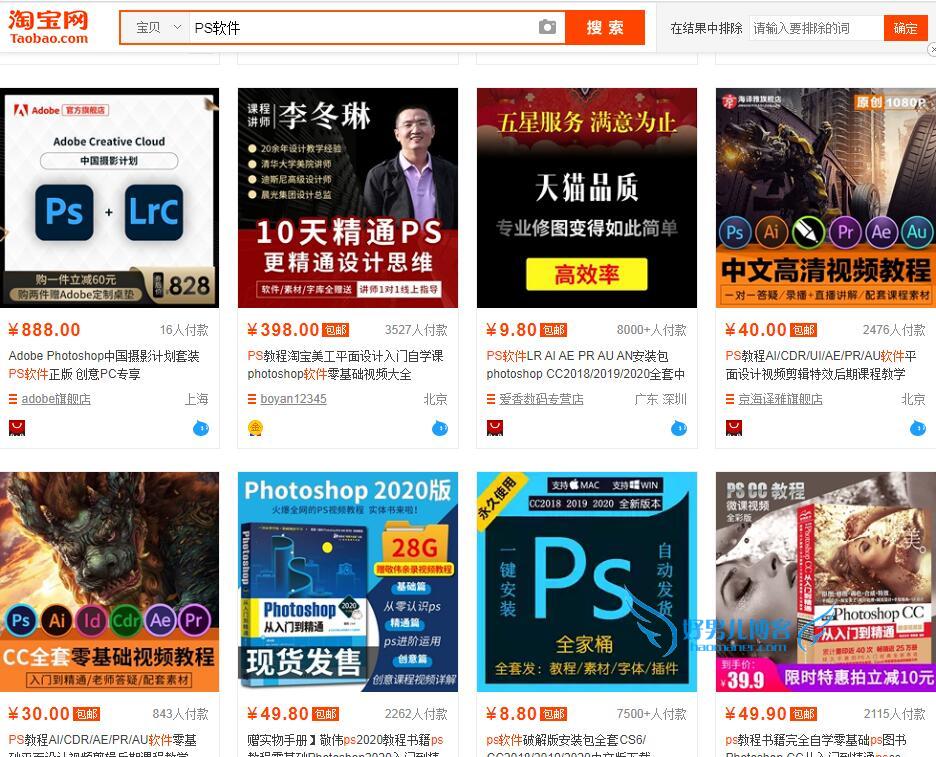Viewport: 936px width, 757px height.
Task: Click the 包邮 tag next to ¥398.00
Action: pos(335,330)
